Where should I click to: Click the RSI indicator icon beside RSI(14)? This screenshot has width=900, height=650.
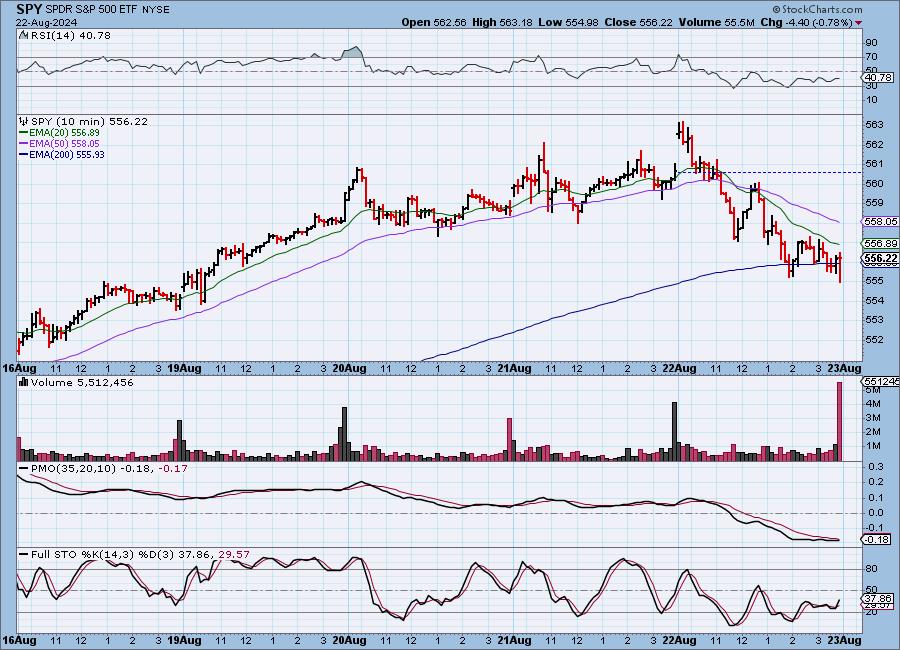(x=24, y=35)
